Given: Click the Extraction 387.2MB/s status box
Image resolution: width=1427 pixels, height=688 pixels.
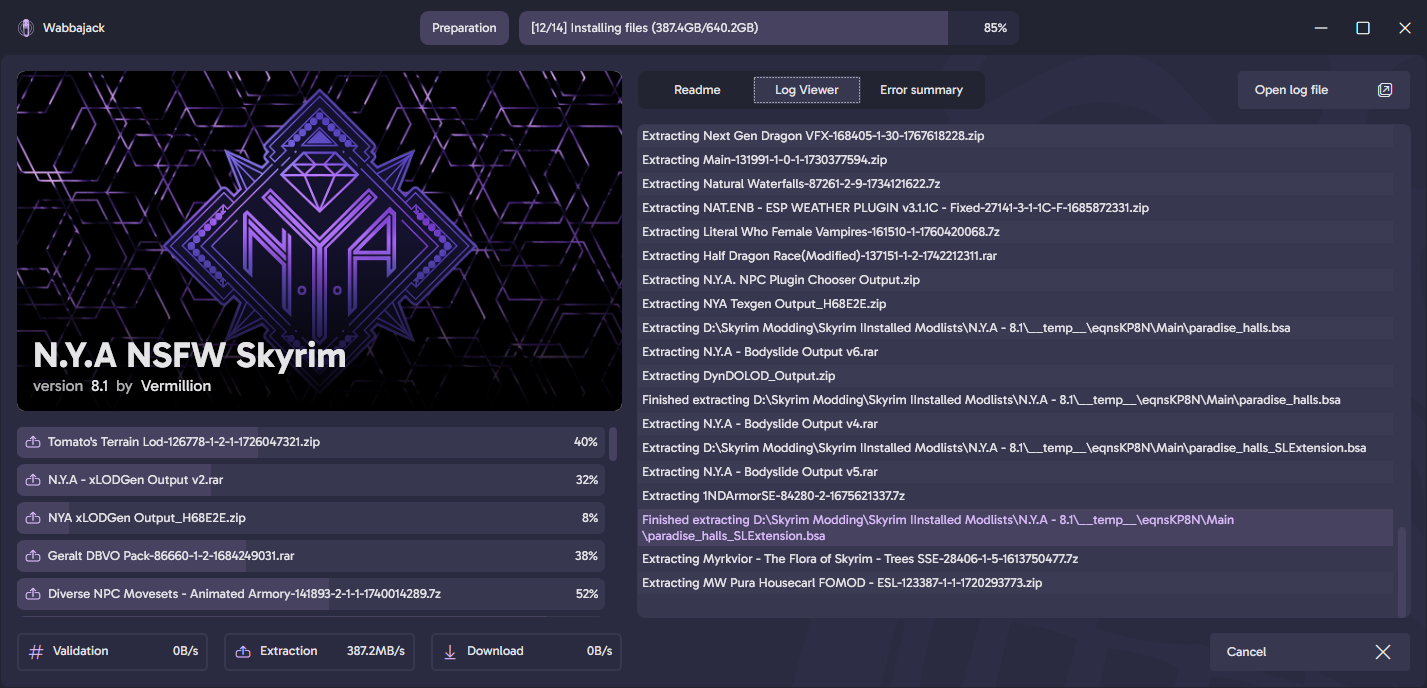Looking at the screenshot, I should pos(321,651).
